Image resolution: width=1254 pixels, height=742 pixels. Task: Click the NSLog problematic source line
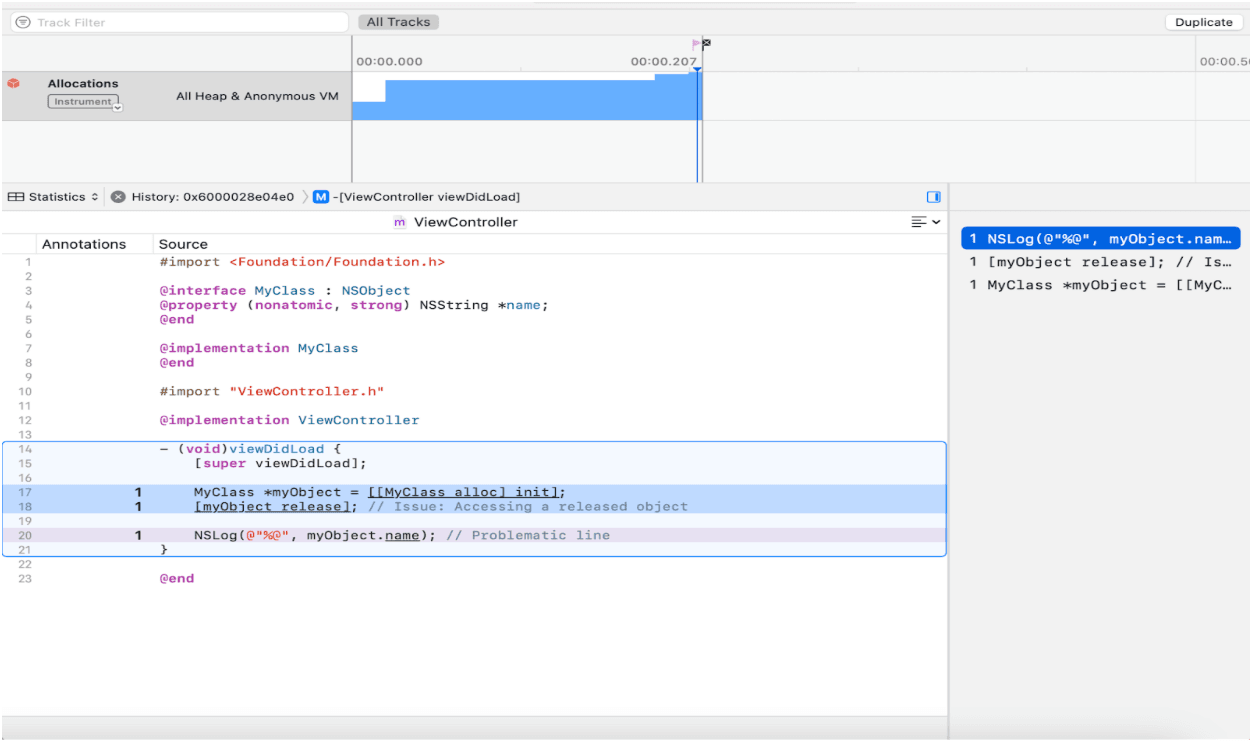click(x=402, y=535)
